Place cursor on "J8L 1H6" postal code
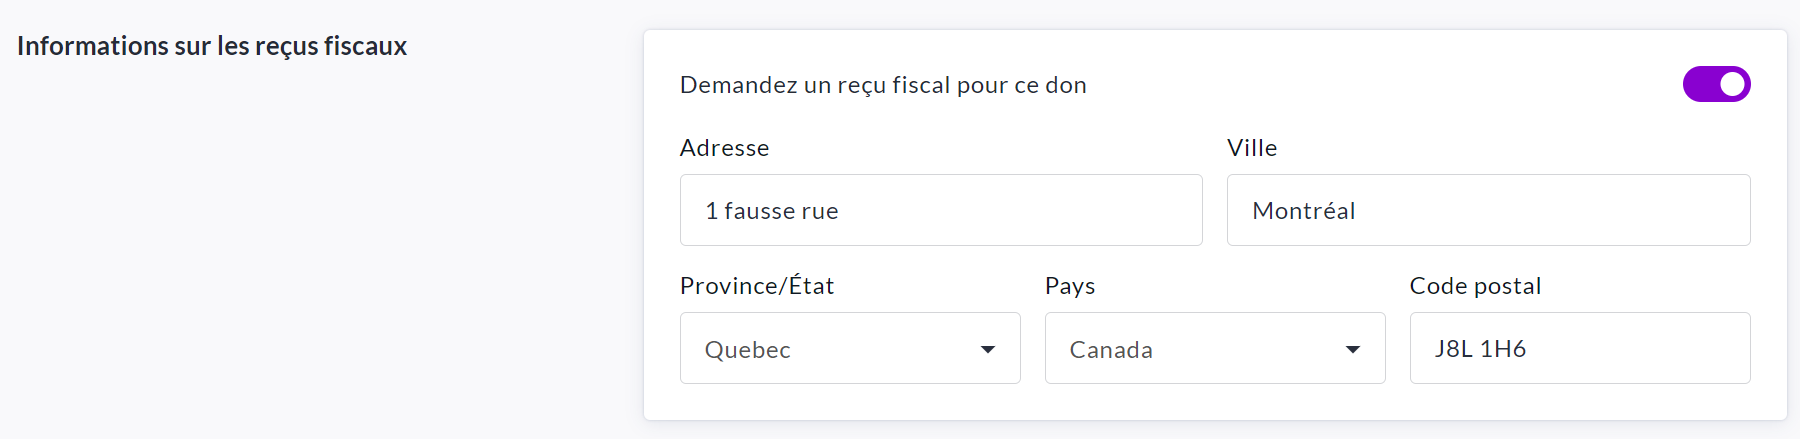This screenshot has height=439, width=1800. 1480,349
